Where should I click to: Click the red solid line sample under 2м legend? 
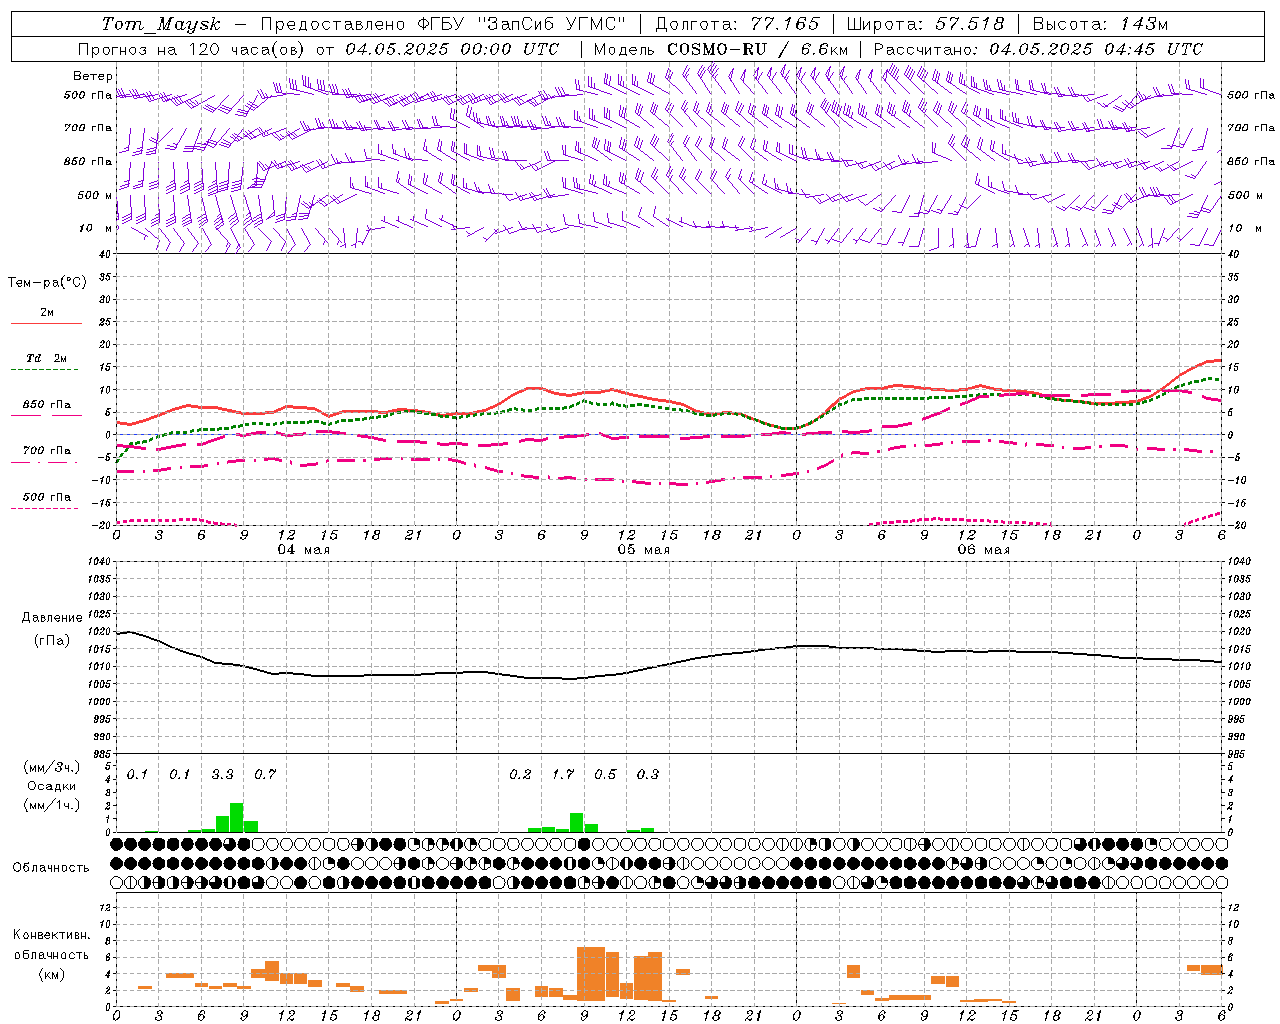[47, 324]
